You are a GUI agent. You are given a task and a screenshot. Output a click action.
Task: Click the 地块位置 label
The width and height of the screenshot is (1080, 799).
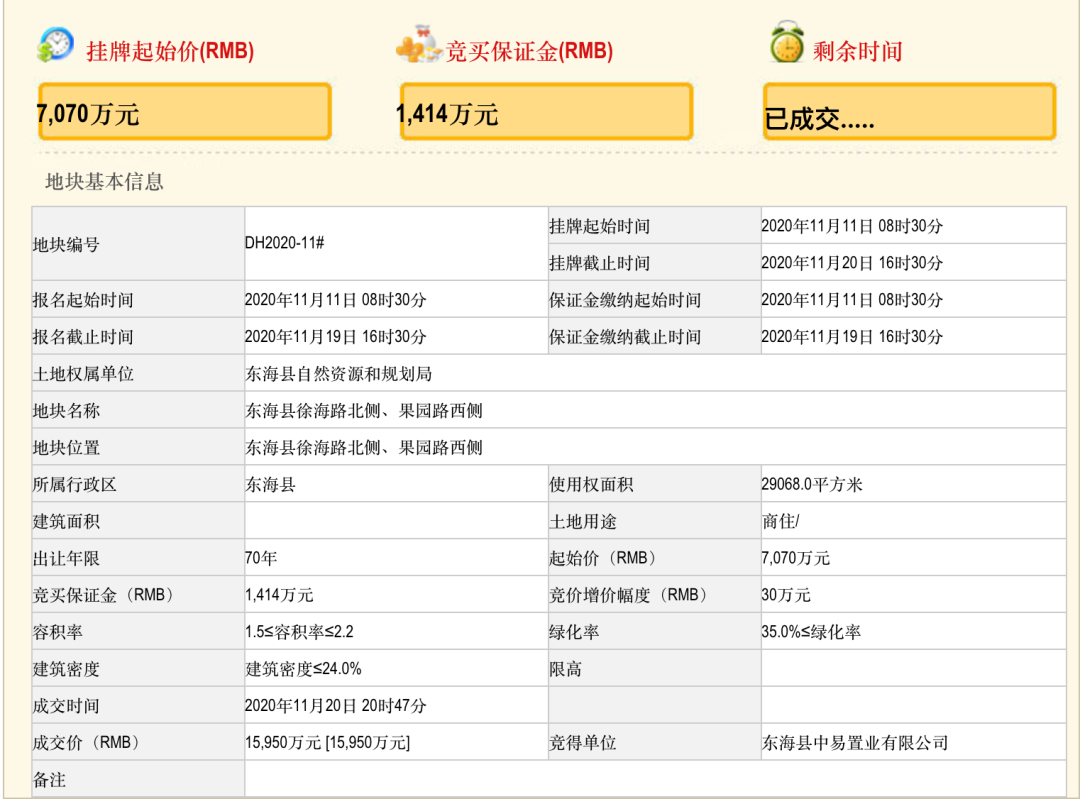(66, 448)
